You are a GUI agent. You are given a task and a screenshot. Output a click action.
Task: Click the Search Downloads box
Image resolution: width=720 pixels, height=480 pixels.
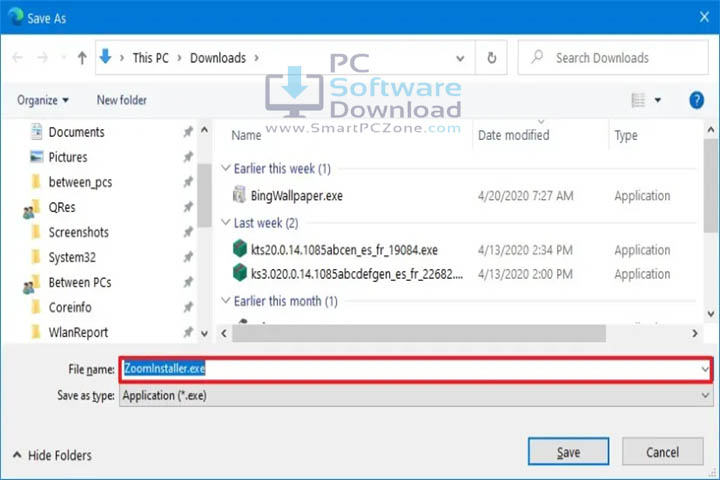point(613,57)
